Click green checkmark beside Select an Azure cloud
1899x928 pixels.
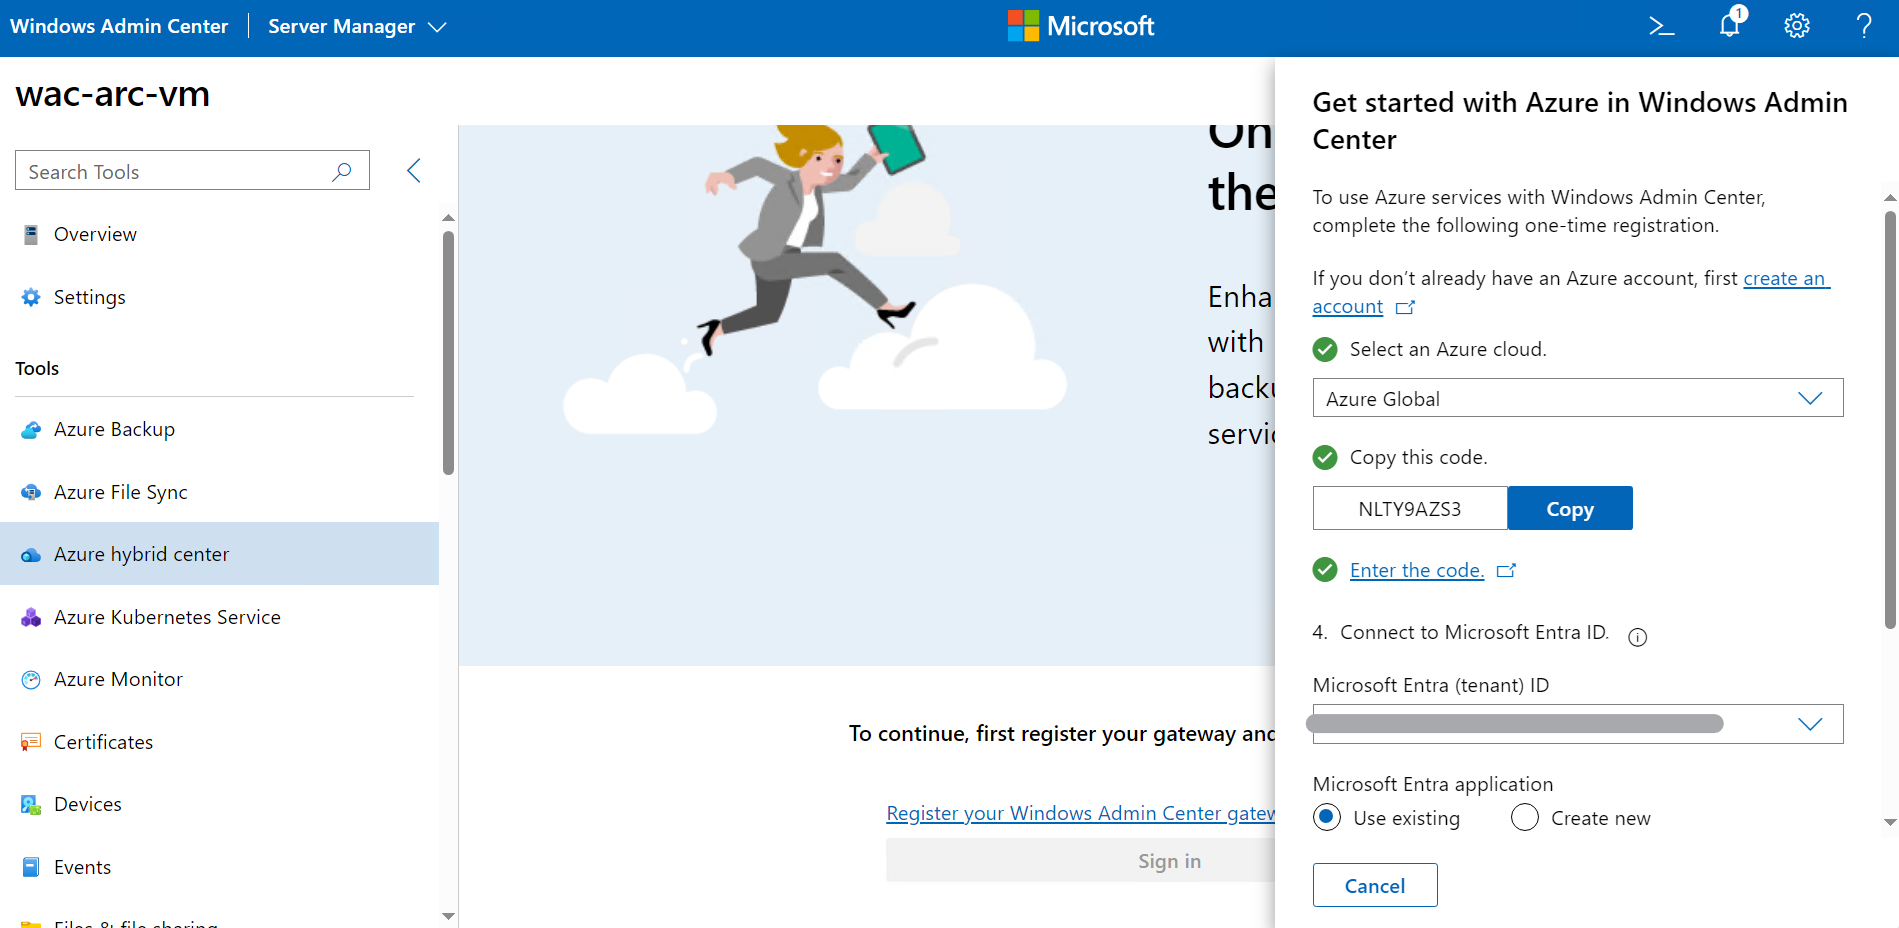coord(1325,349)
